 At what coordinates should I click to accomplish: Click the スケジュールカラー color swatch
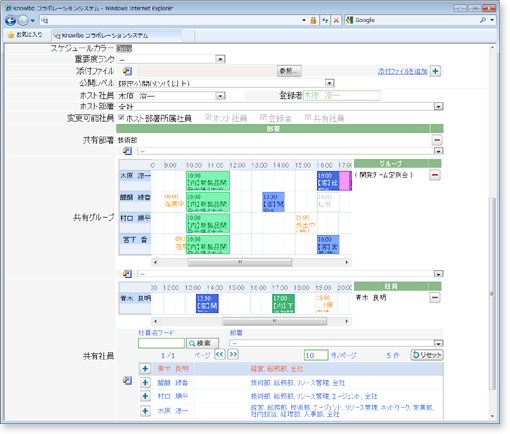[124, 49]
